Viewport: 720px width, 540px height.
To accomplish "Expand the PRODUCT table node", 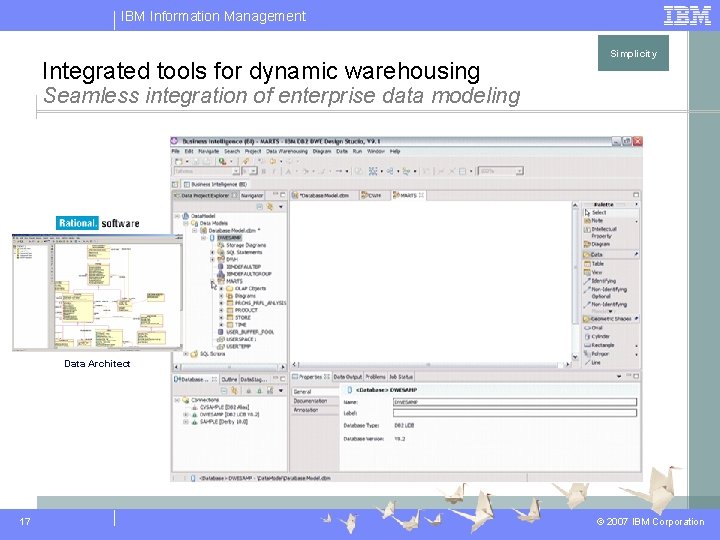I will (x=221, y=310).
